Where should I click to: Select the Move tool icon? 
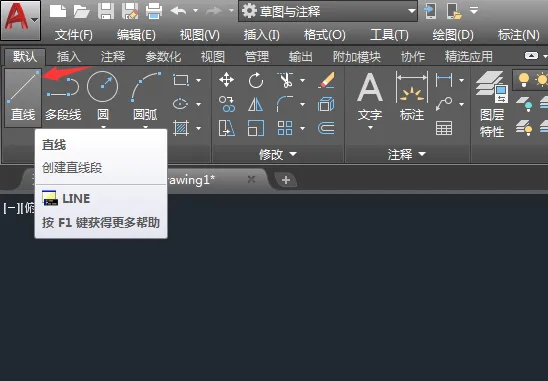pos(226,80)
